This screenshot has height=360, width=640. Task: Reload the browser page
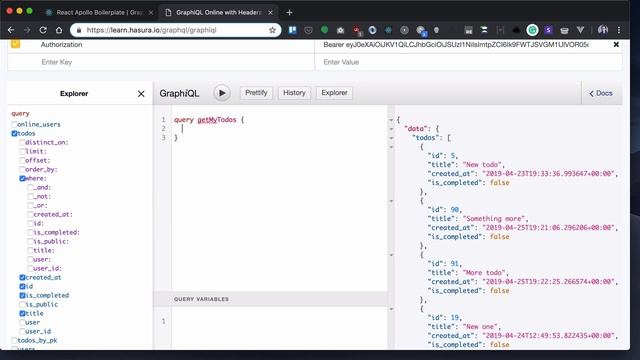[43, 30]
